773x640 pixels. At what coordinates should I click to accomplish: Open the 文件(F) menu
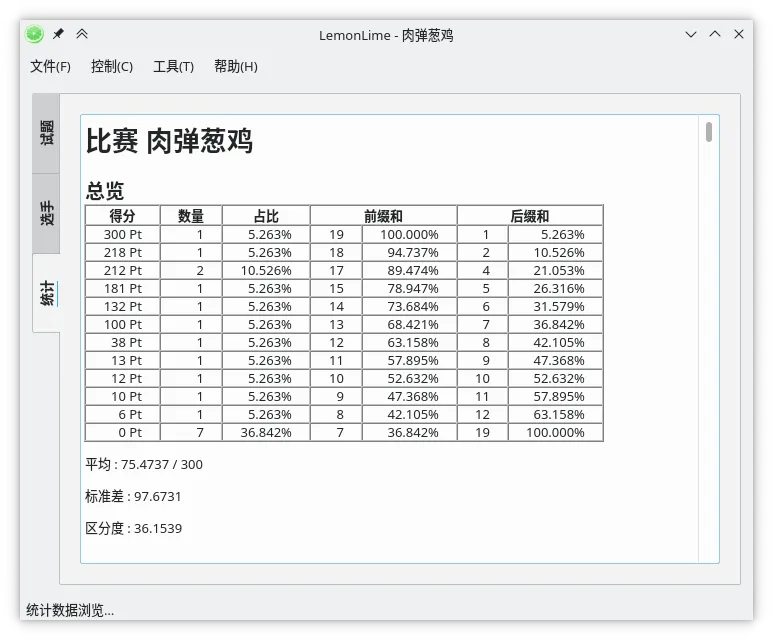(50, 66)
